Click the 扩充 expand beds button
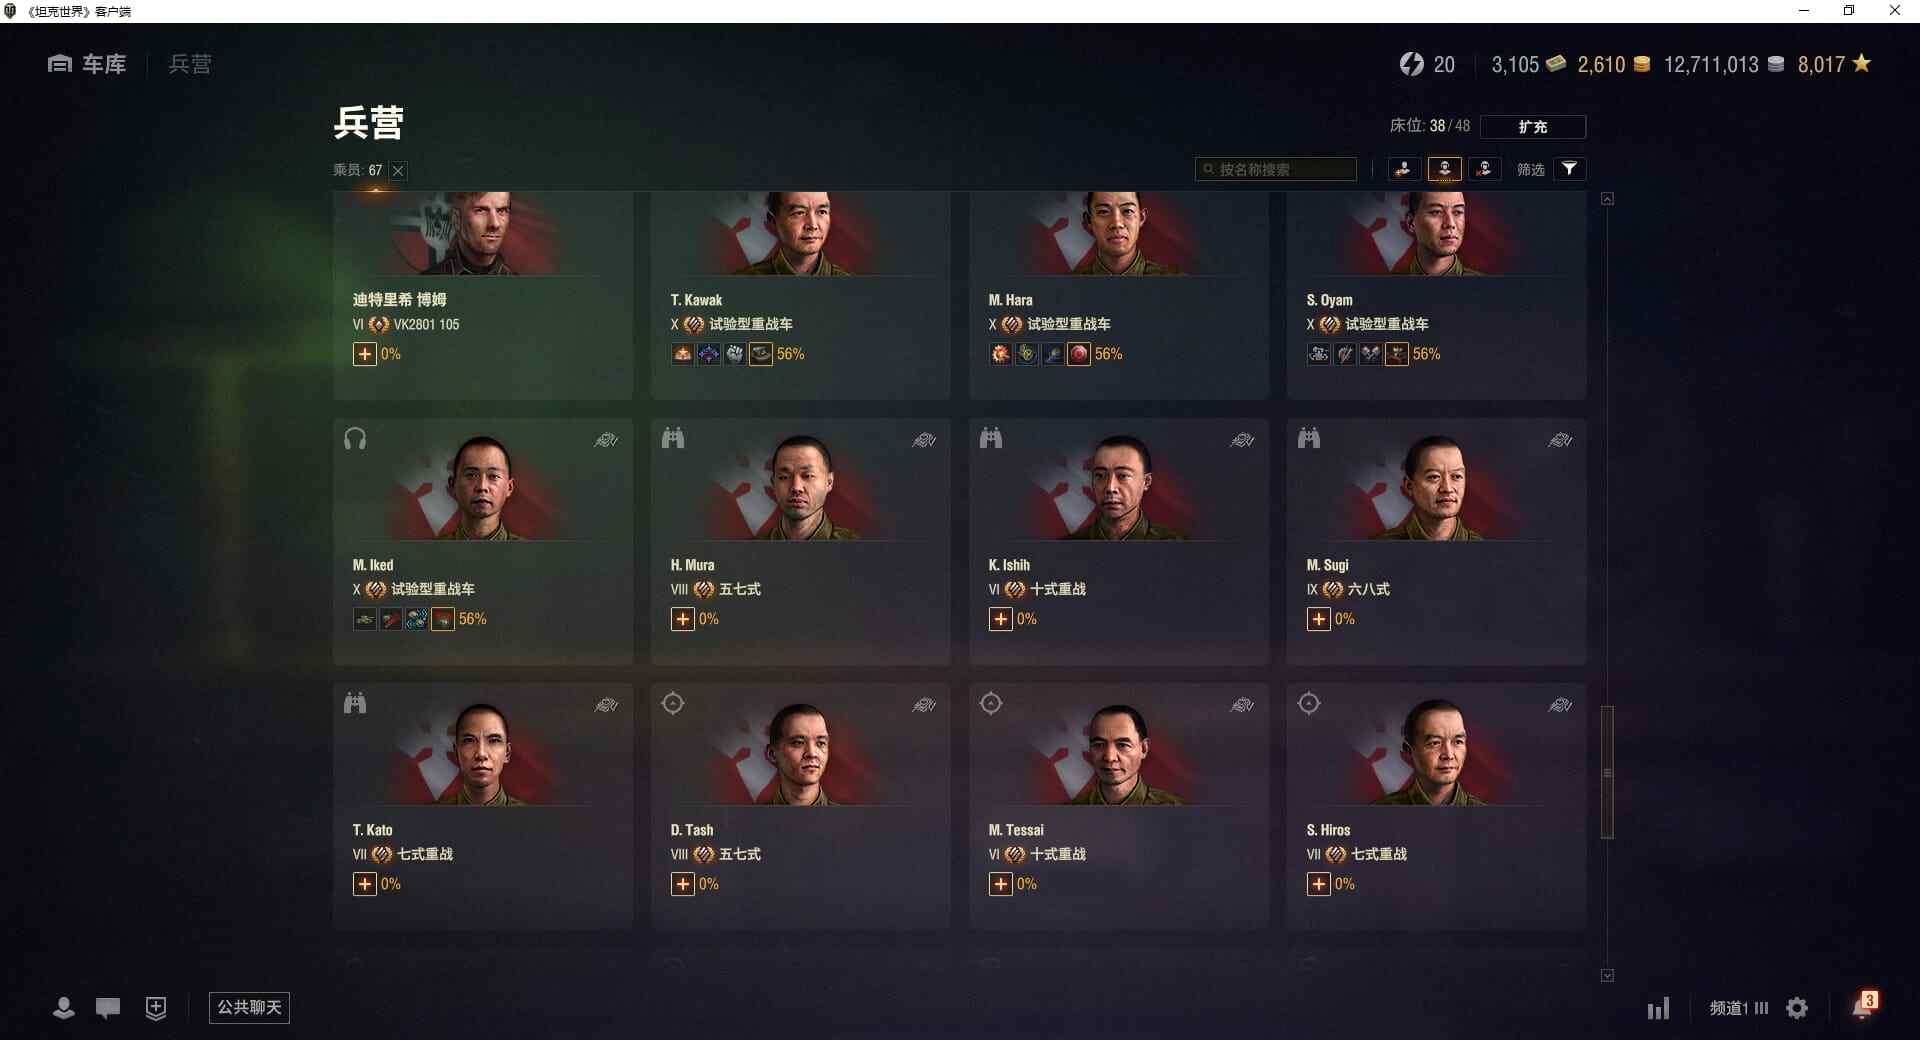 [1532, 126]
